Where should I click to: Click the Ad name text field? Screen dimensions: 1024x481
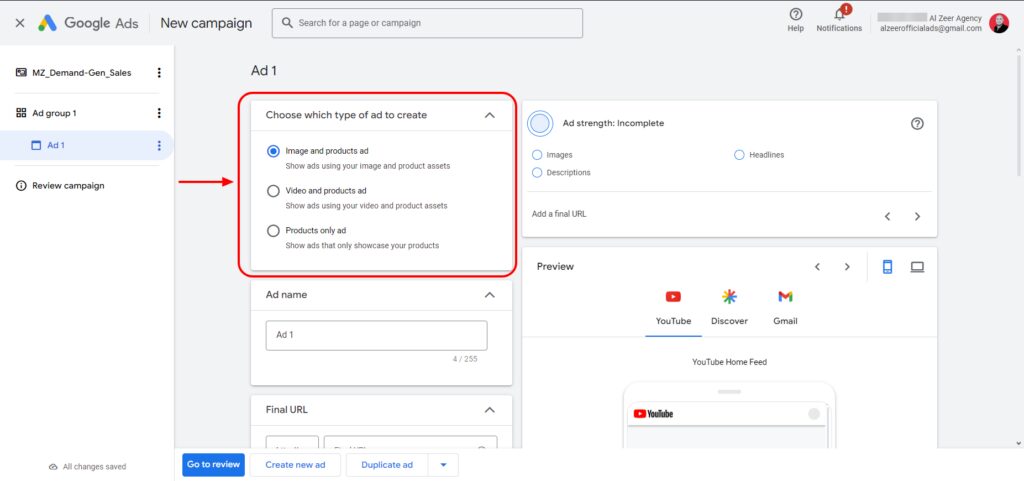(x=376, y=335)
